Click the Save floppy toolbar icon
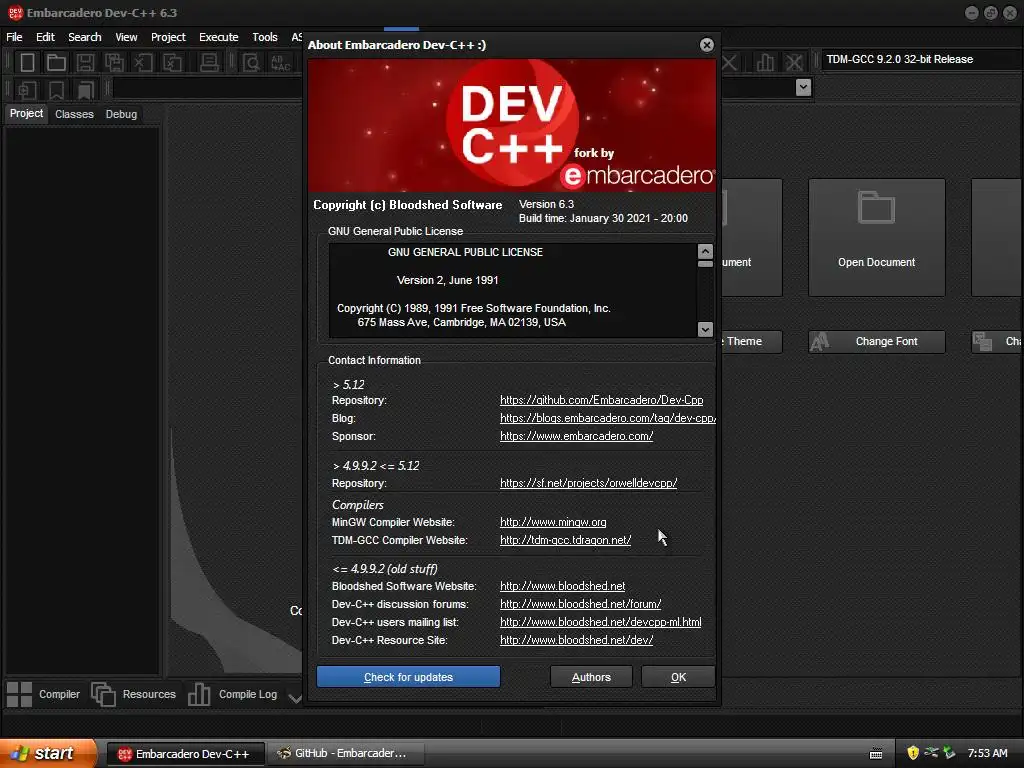Viewport: 1024px width, 768px height. (85, 63)
